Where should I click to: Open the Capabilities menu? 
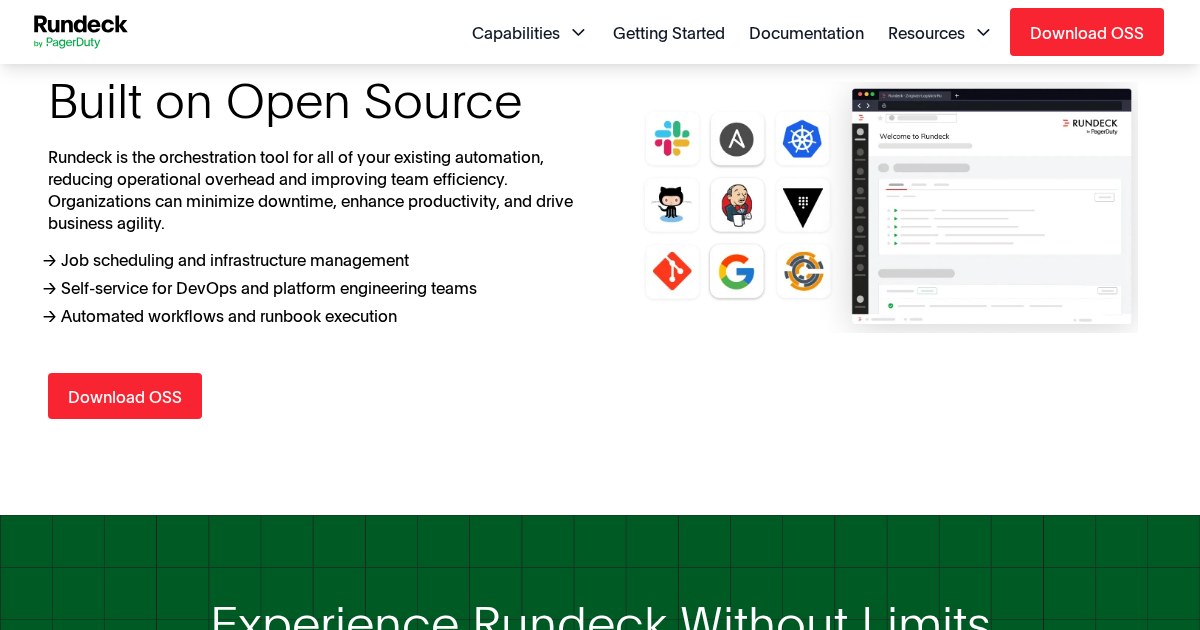point(516,33)
